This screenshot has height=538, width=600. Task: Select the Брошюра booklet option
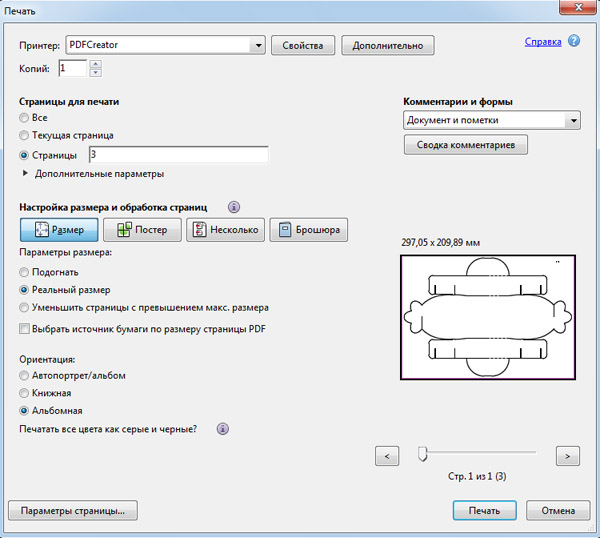[x=308, y=230]
